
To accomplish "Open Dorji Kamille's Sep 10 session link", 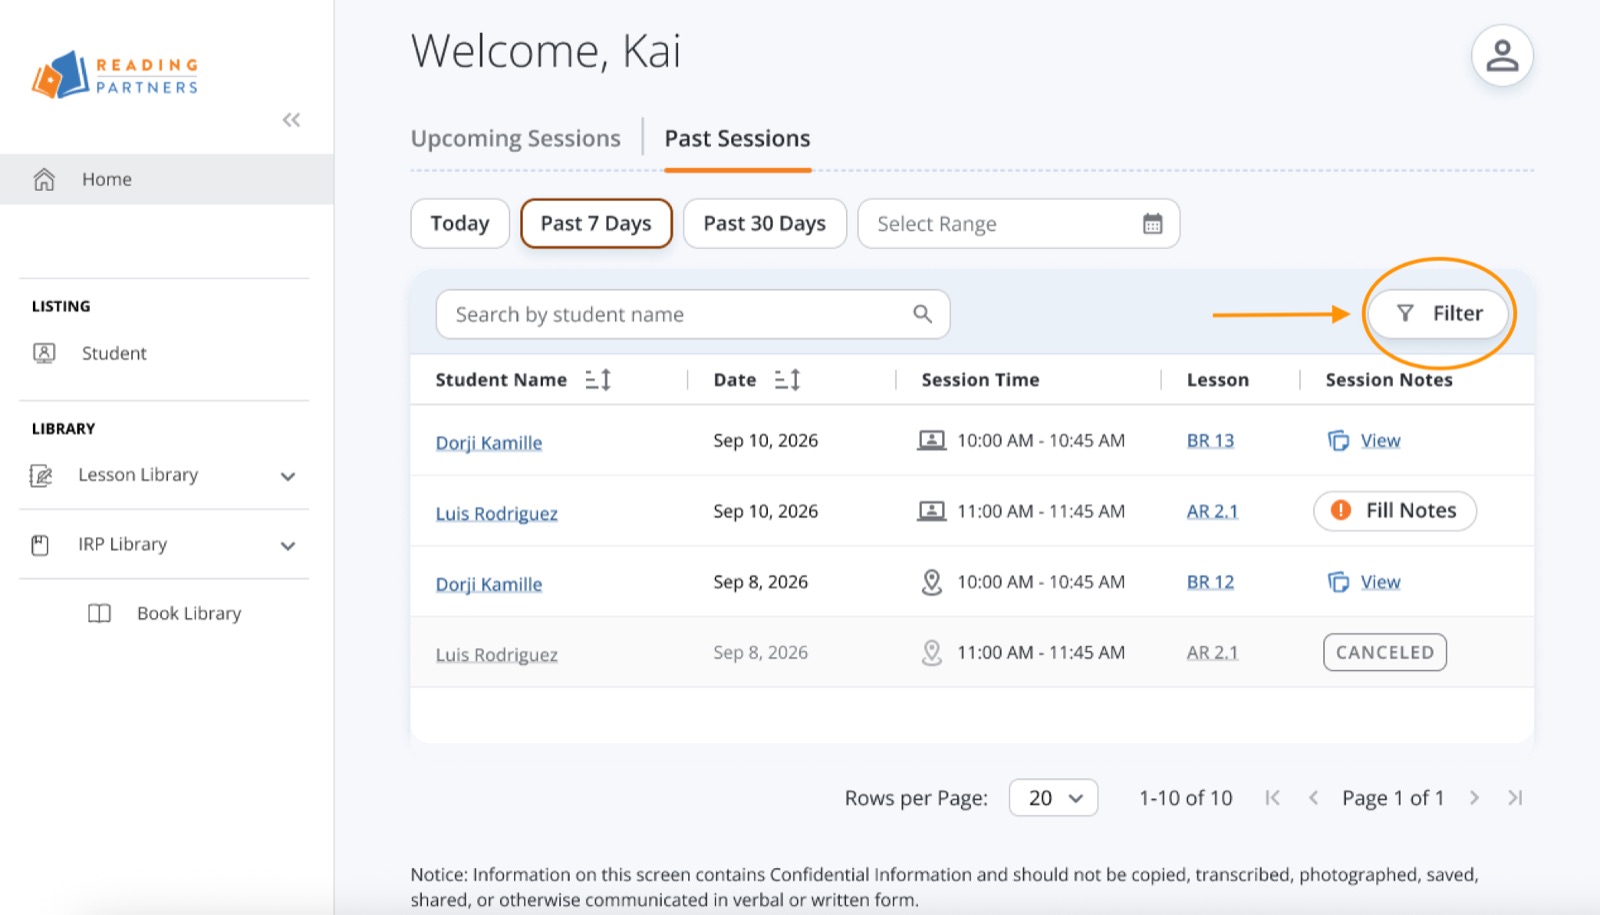I will [x=489, y=442].
